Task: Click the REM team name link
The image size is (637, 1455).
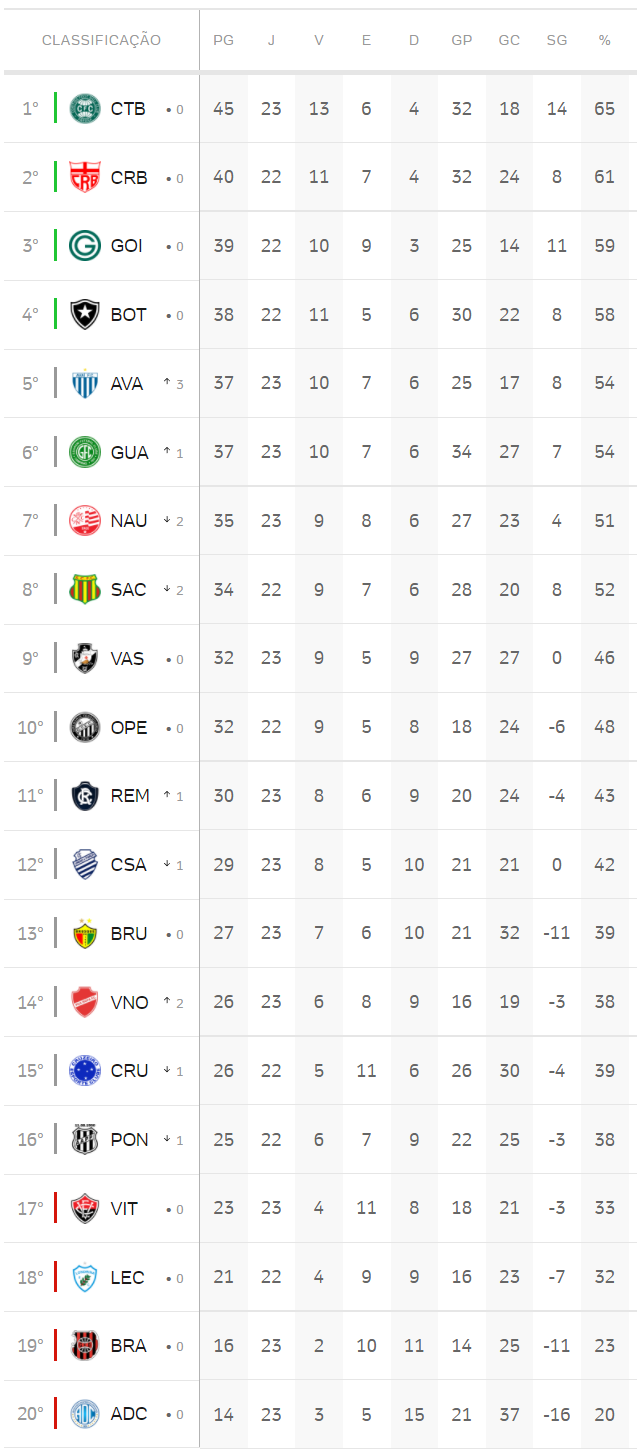Action: (130, 795)
